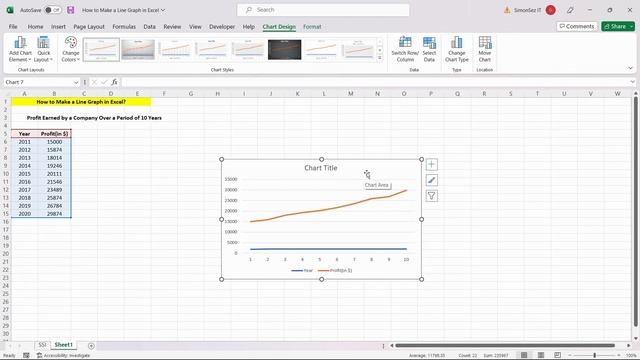Viewport: 640px width, 360px height.
Task: Click the Comments button
Action: coord(577,26)
